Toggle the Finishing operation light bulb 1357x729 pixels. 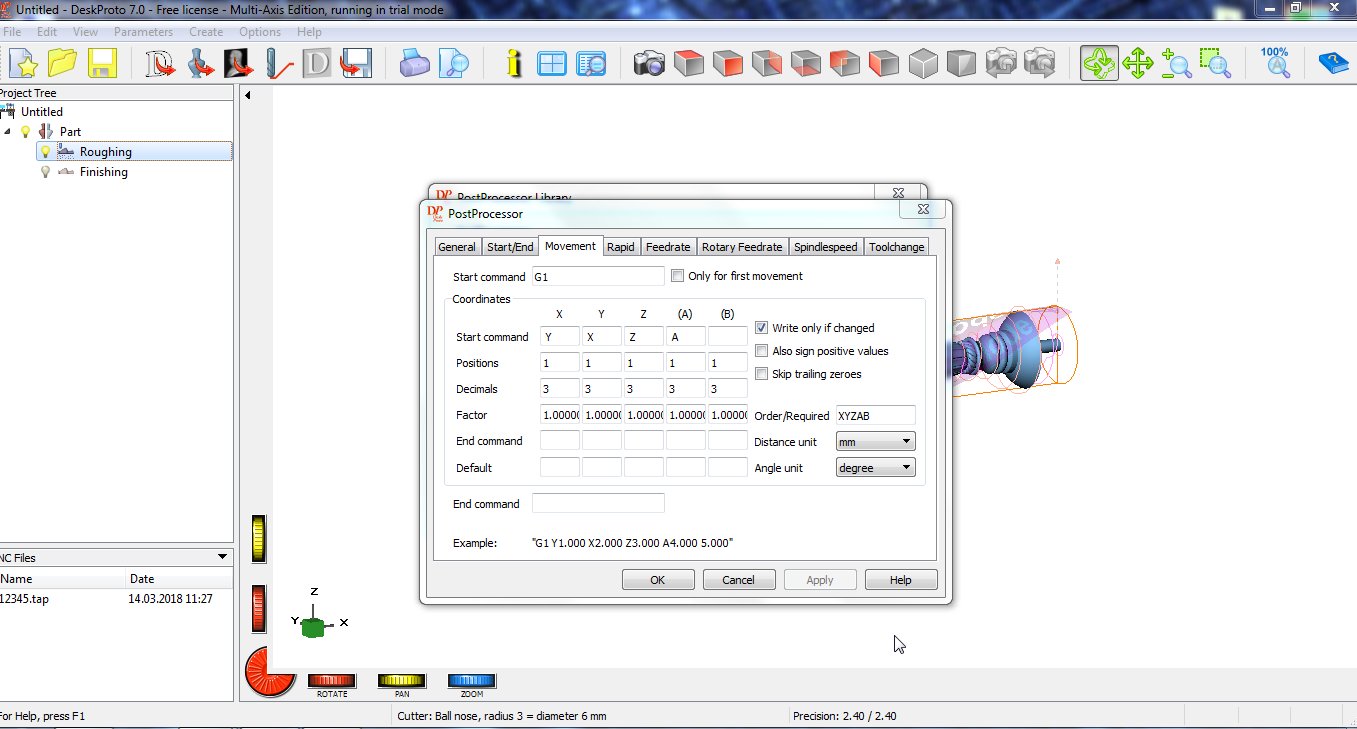pyautogui.click(x=45, y=172)
